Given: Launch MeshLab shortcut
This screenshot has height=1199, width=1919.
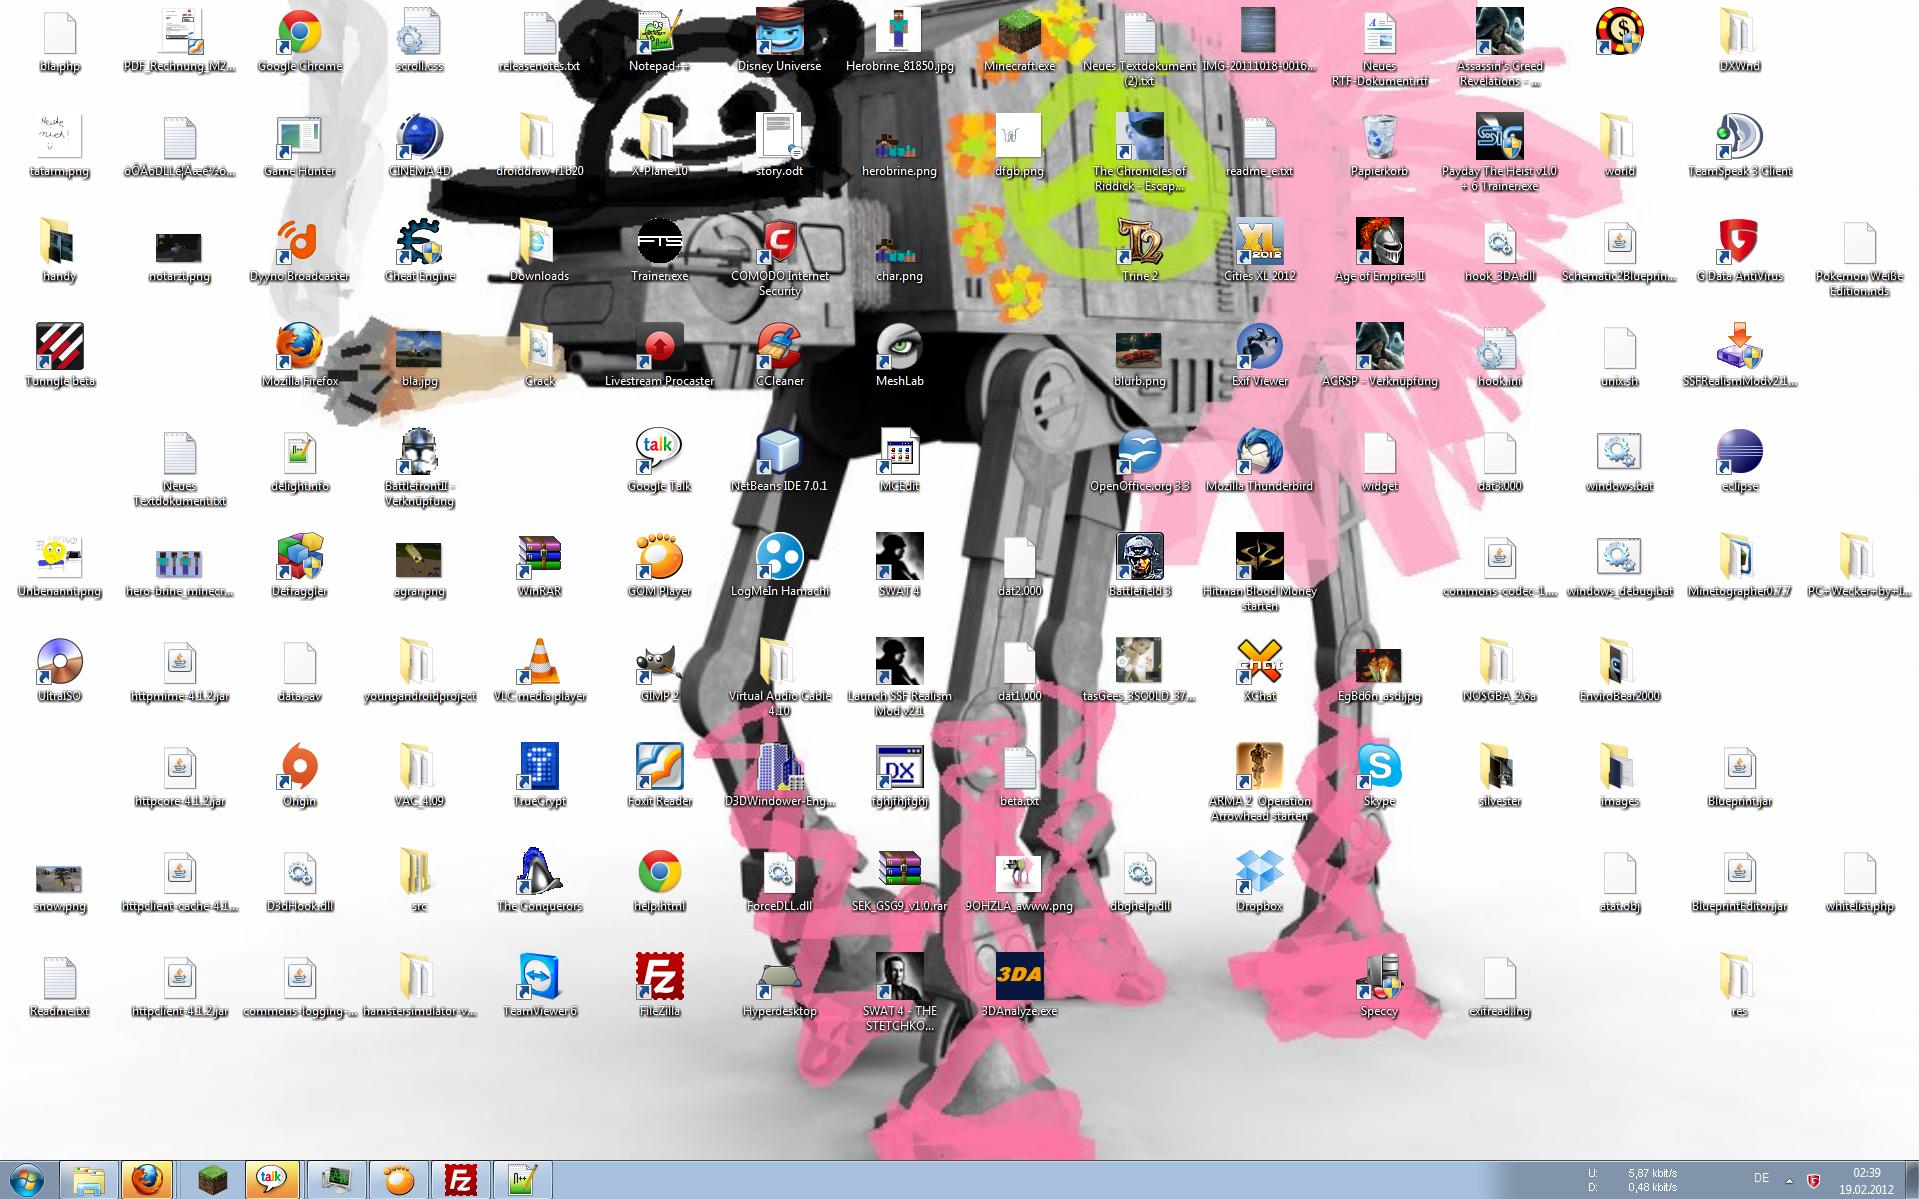Looking at the screenshot, I should [899, 356].
